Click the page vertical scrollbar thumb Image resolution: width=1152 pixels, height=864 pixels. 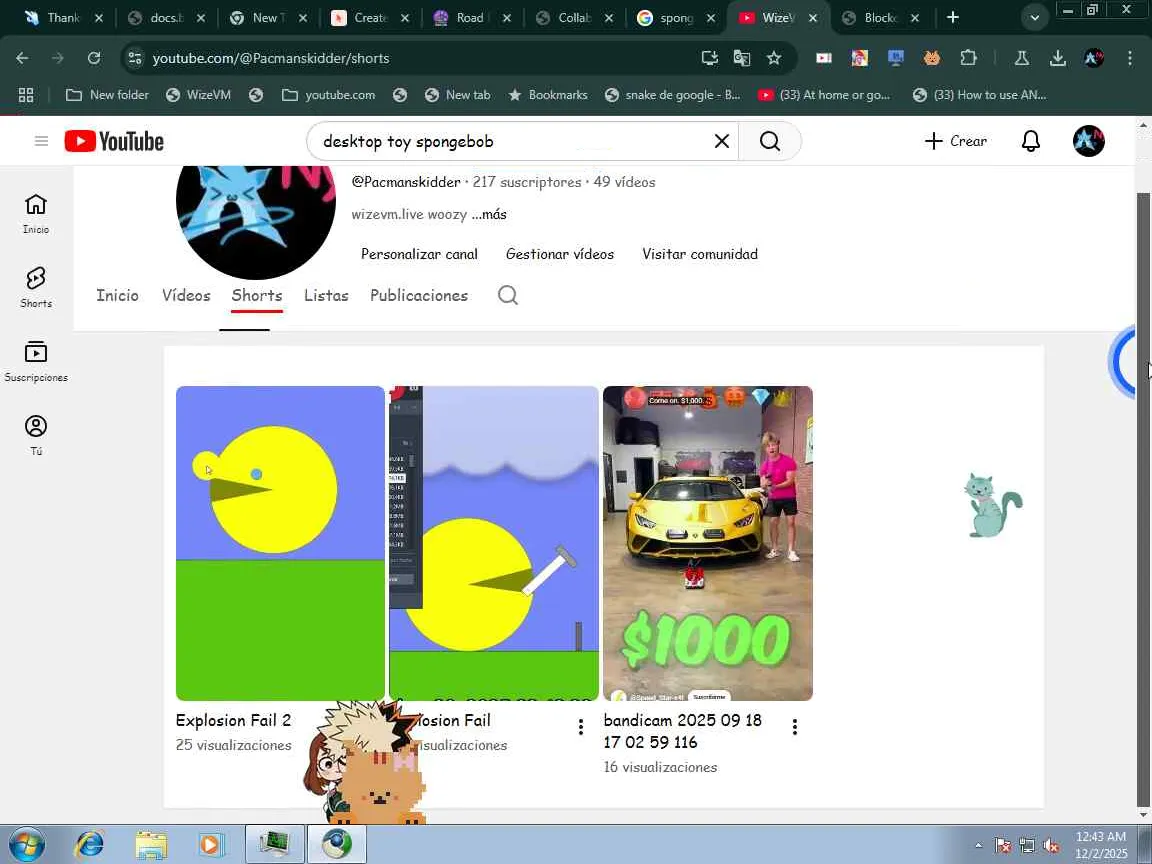[x=1142, y=500]
